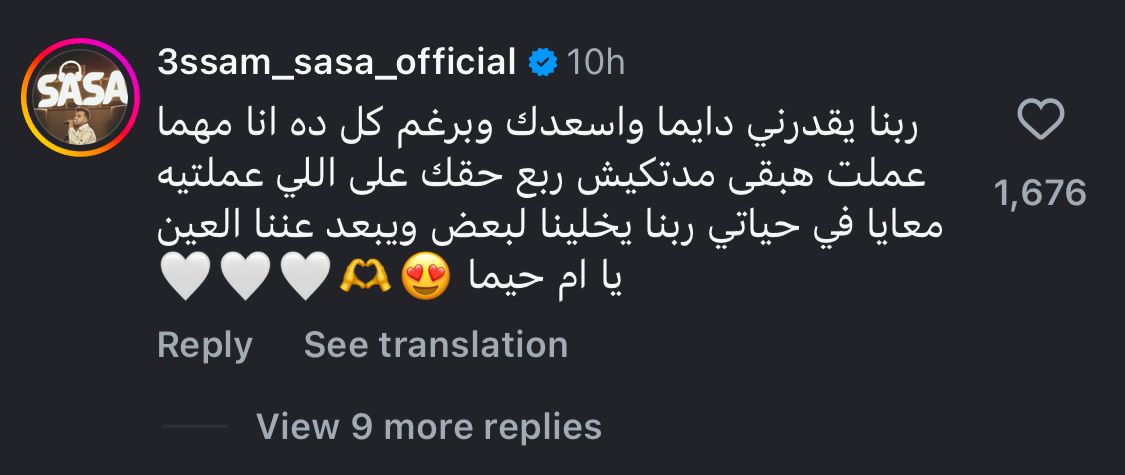1125x475 pixels.
Task: Click the 10h timestamp
Action: click(596, 63)
